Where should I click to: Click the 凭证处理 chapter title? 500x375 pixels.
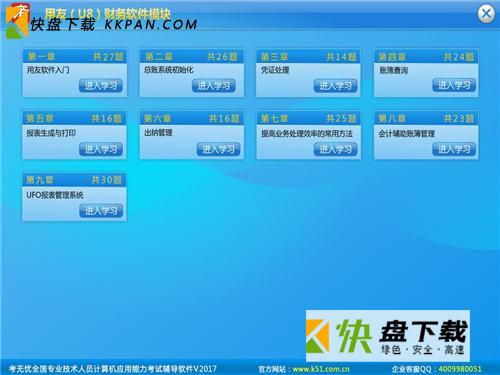[x=275, y=70]
